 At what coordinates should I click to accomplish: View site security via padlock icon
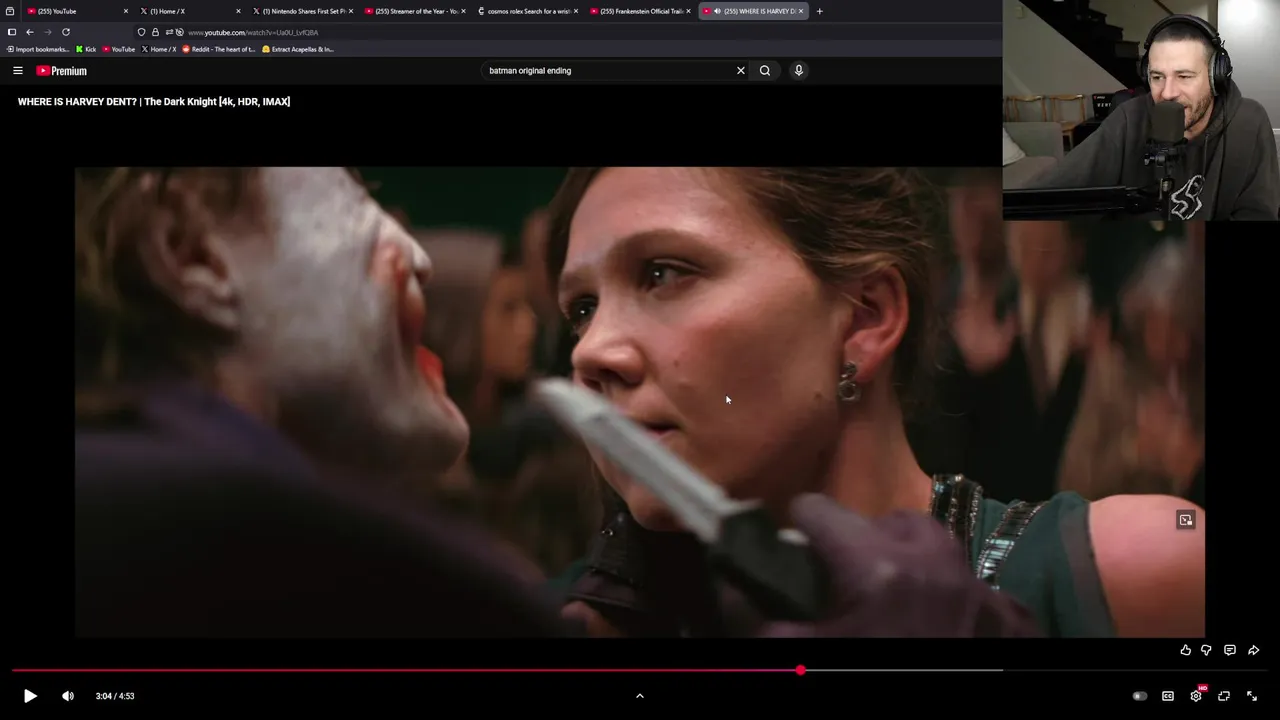(155, 32)
